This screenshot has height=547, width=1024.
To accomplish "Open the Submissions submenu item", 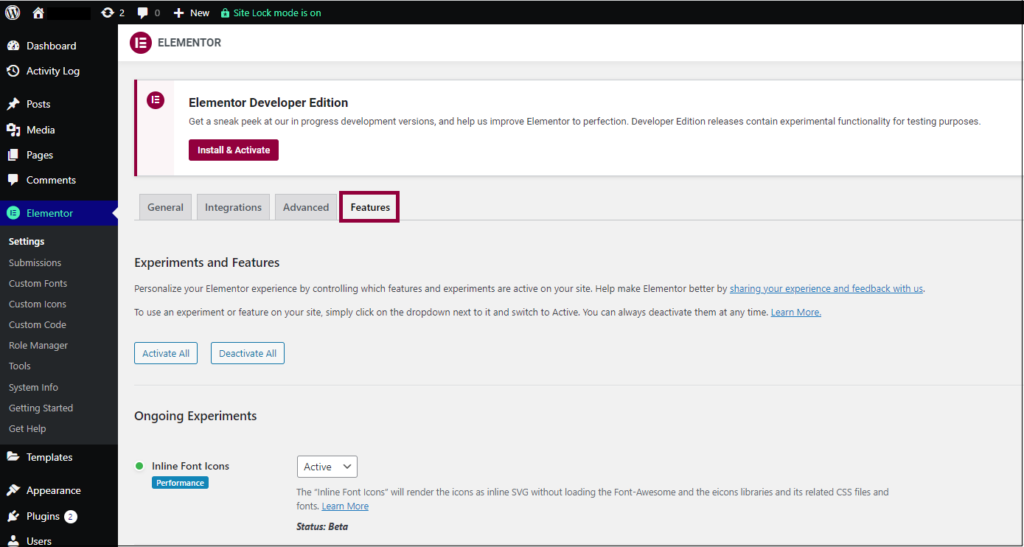I will pos(35,262).
